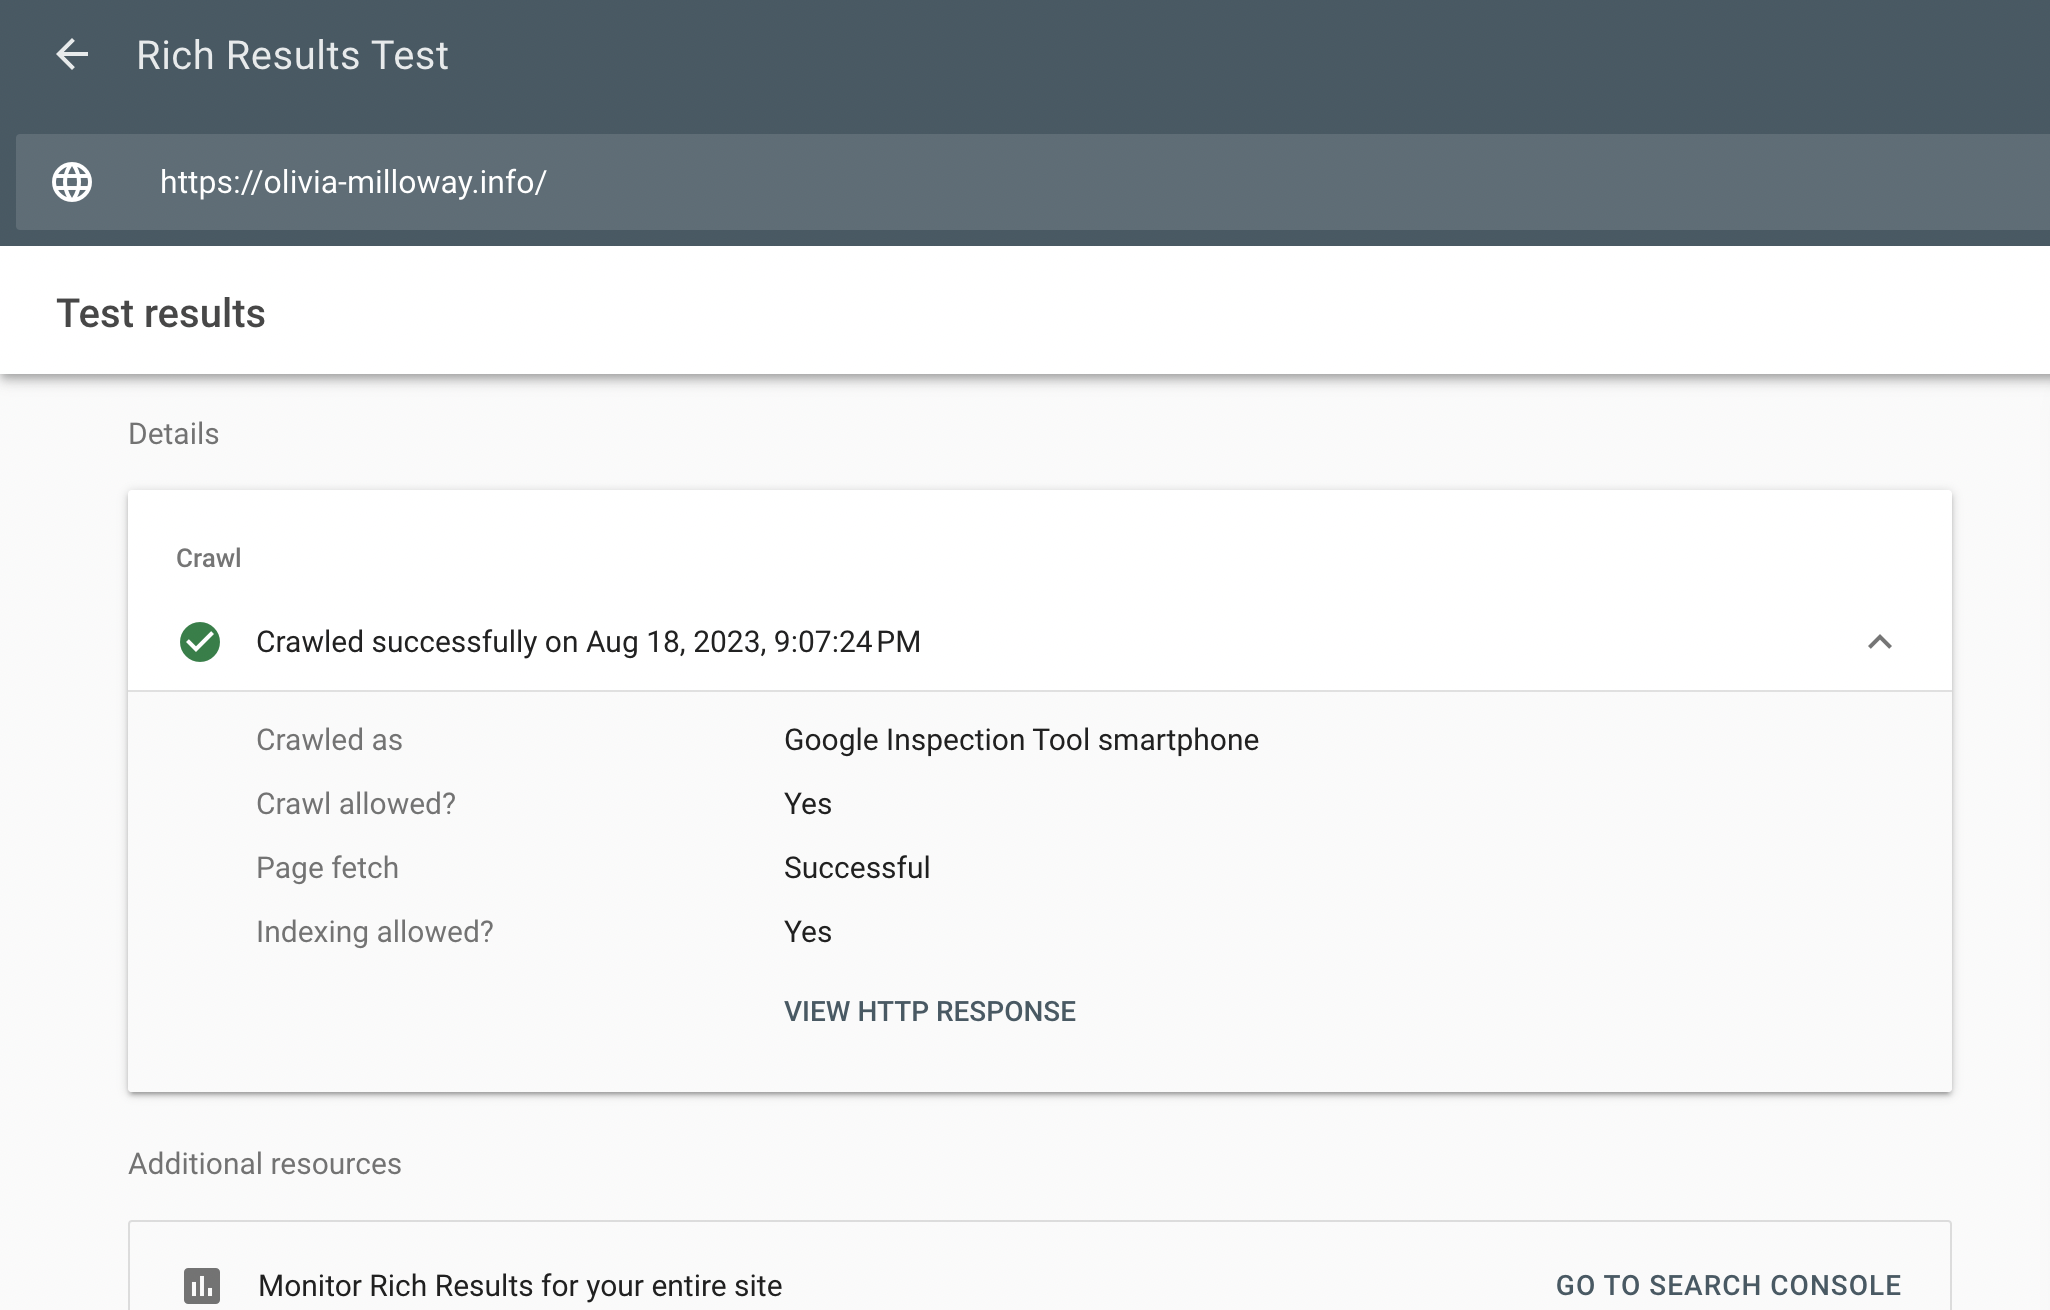Click the Page fetch label
Viewport: 2050px width, 1310px height.
click(327, 868)
